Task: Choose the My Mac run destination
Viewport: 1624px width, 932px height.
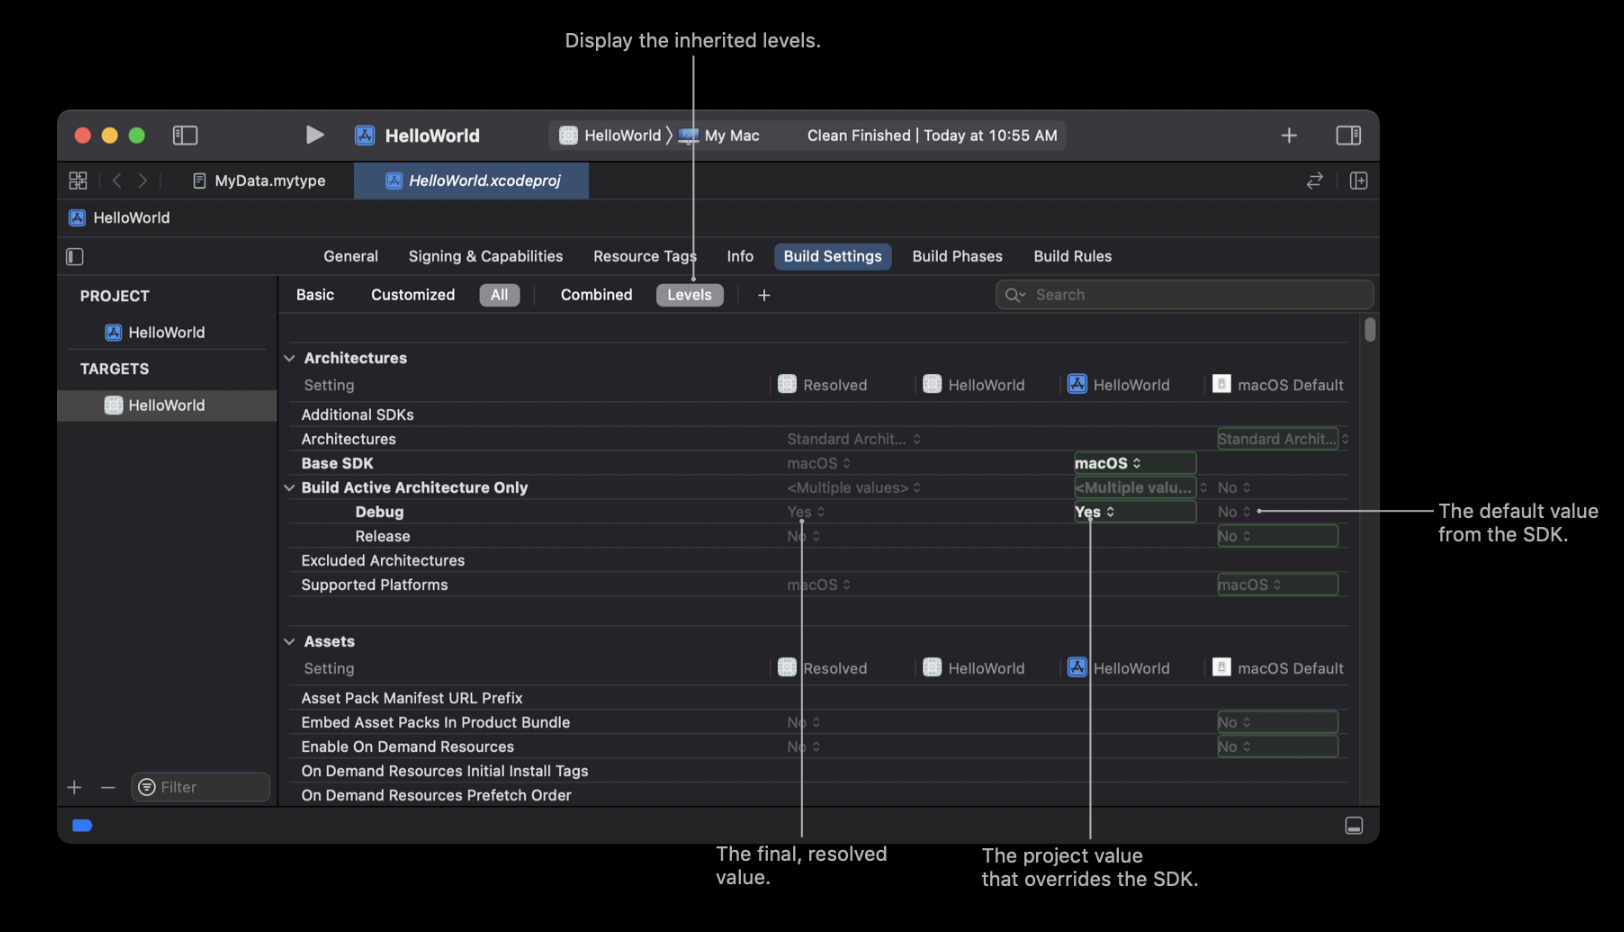Action: tap(720, 135)
